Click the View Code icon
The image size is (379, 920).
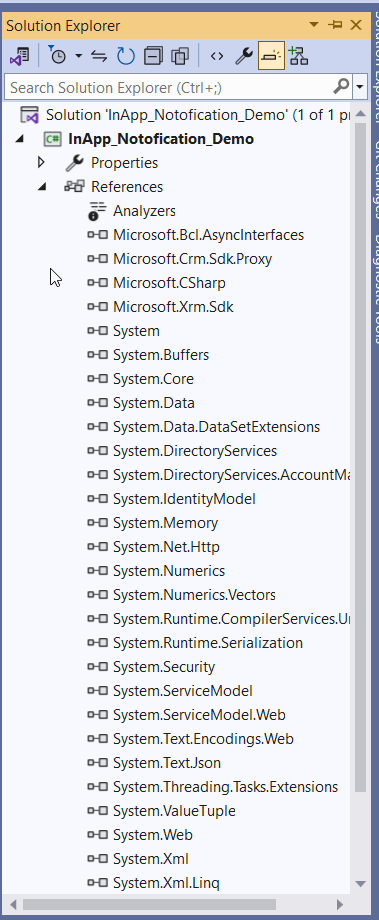point(216,56)
